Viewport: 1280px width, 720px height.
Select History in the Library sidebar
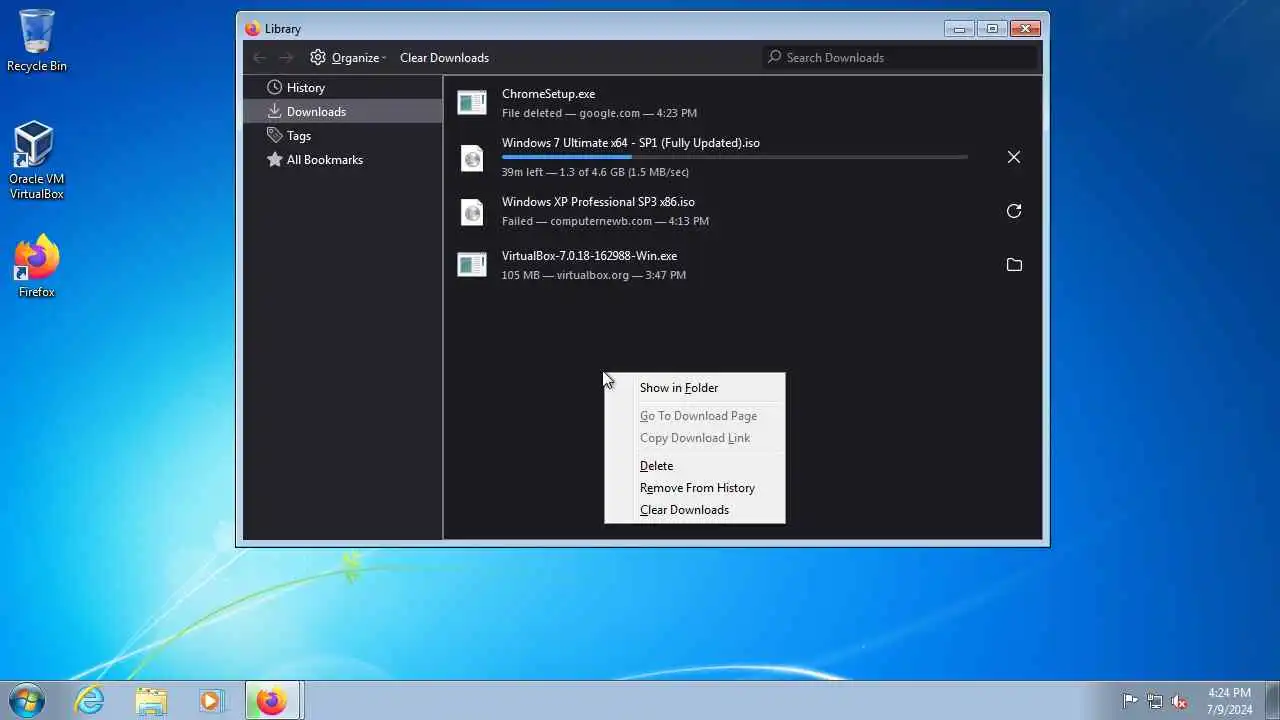343,87
